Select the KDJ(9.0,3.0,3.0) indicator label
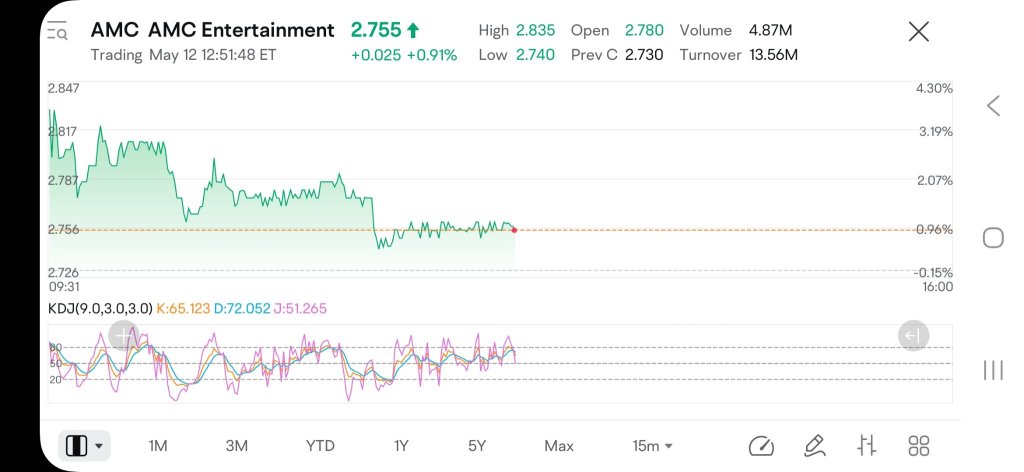 point(101,308)
